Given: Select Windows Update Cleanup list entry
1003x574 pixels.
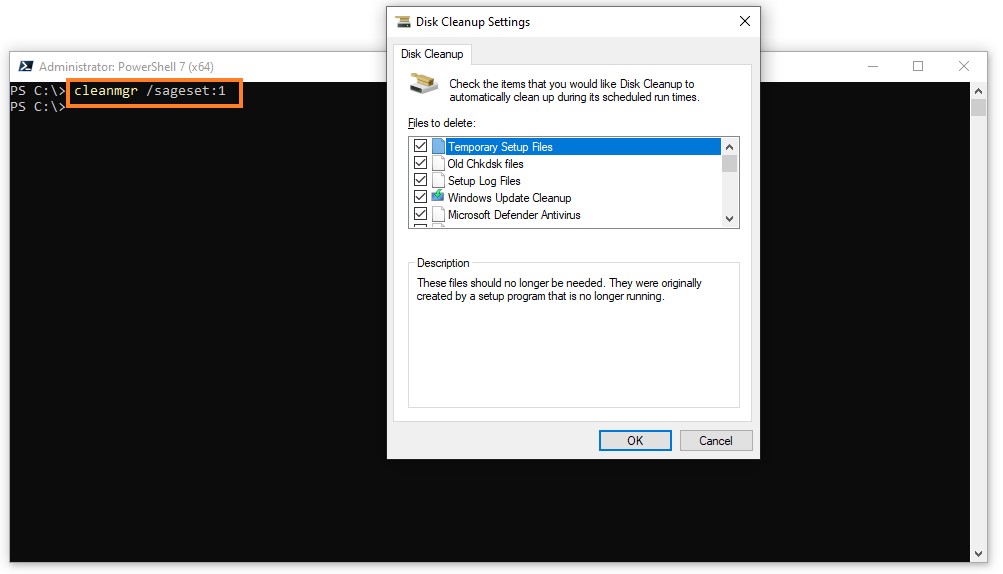Looking at the screenshot, I should pyautogui.click(x=509, y=198).
